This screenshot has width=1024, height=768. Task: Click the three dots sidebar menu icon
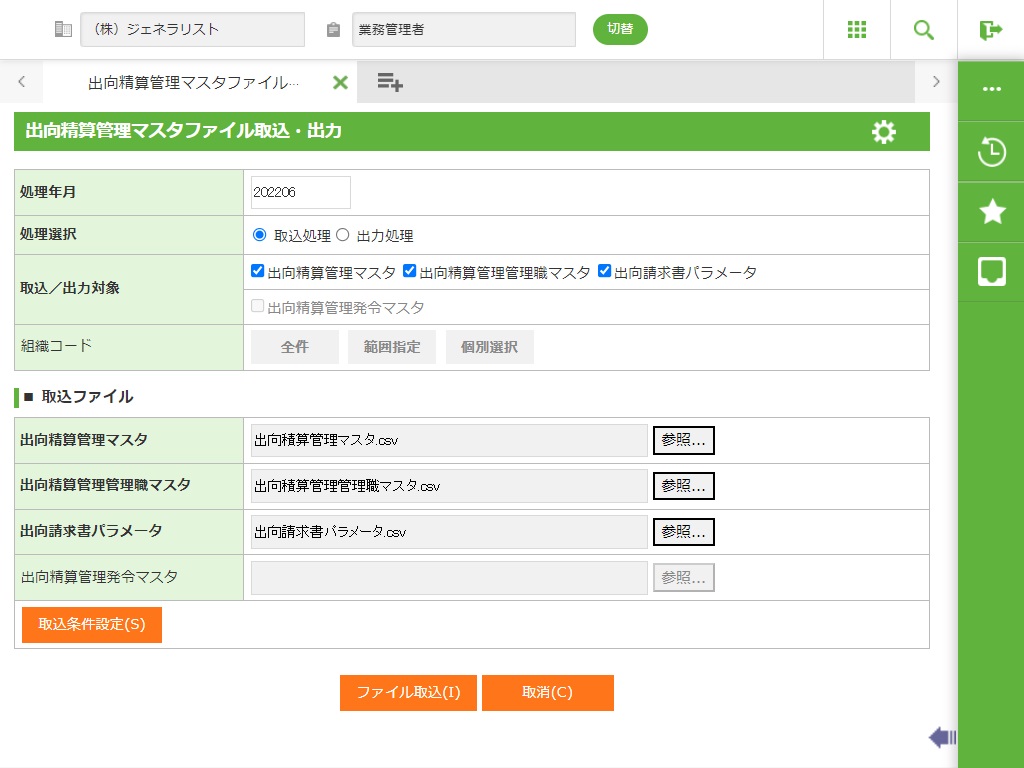point(991,89)
